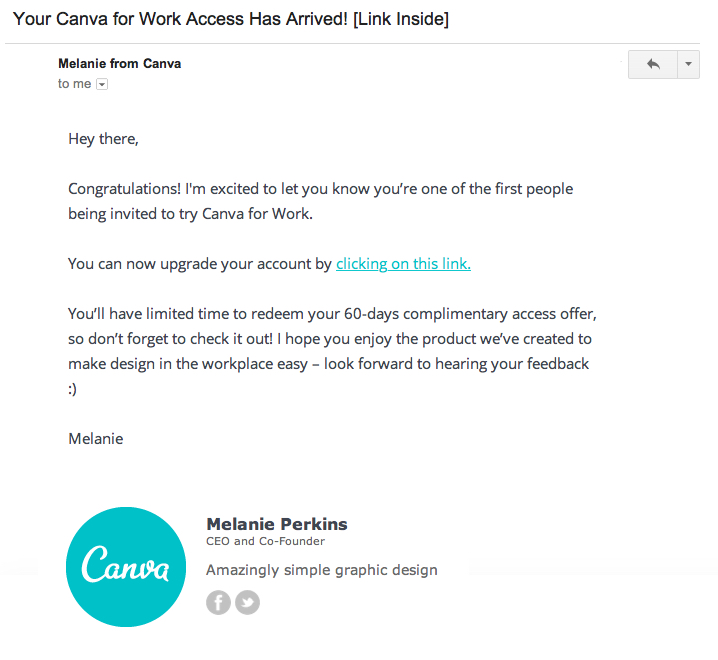Click sender name "Melanie from Canva"
718x660 pixels.
coord(119,64)
